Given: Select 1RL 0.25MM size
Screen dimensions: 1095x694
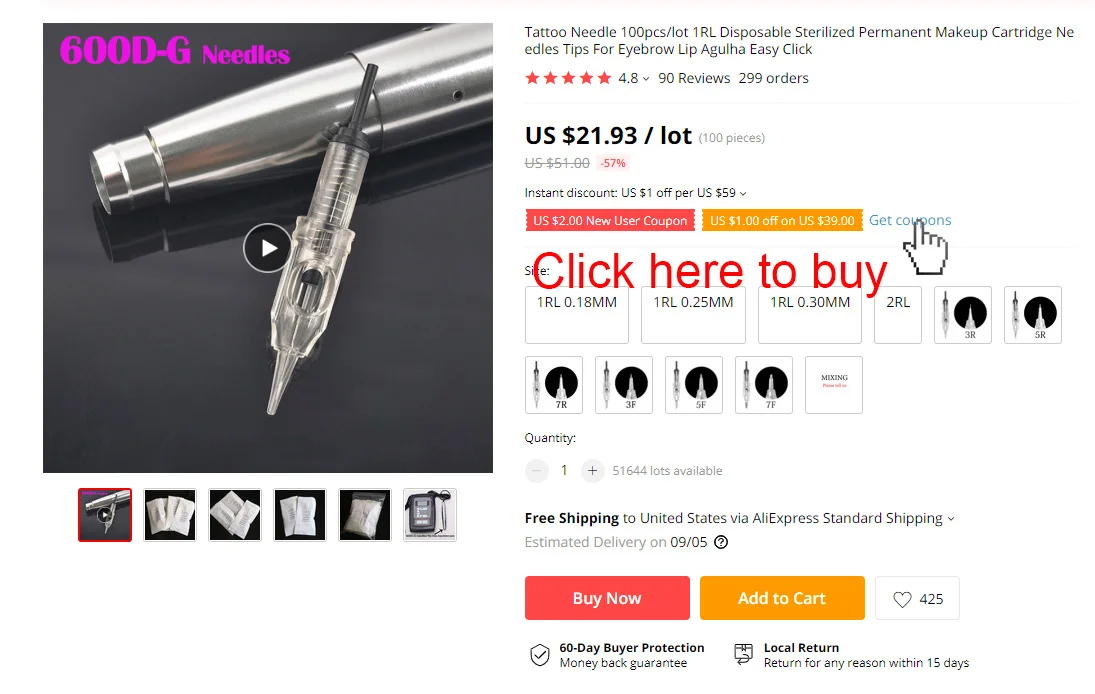Looking at the screenshot, I should [x=693, y=315].
